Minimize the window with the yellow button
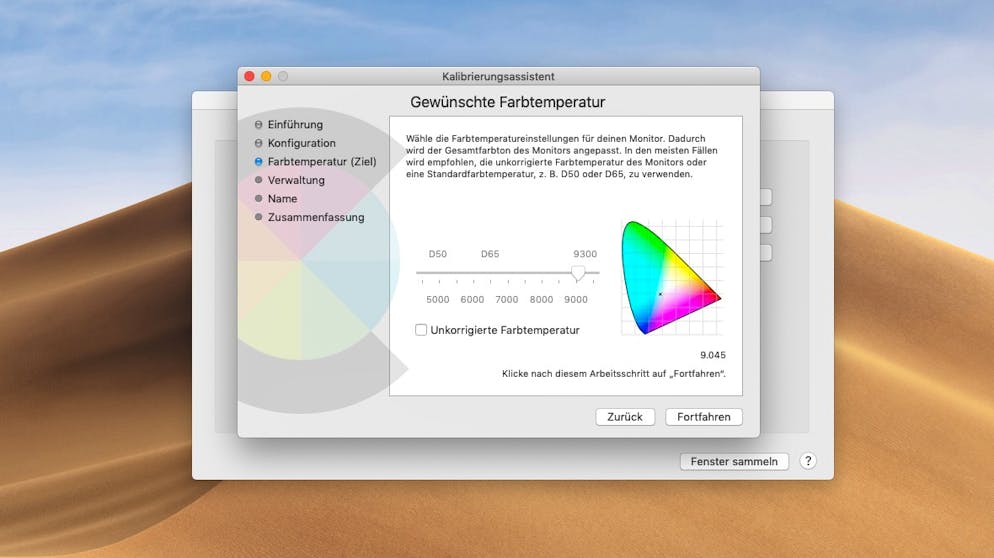This screenshot has width=994, height=558. pyautogui.click(x=266, y=76)
